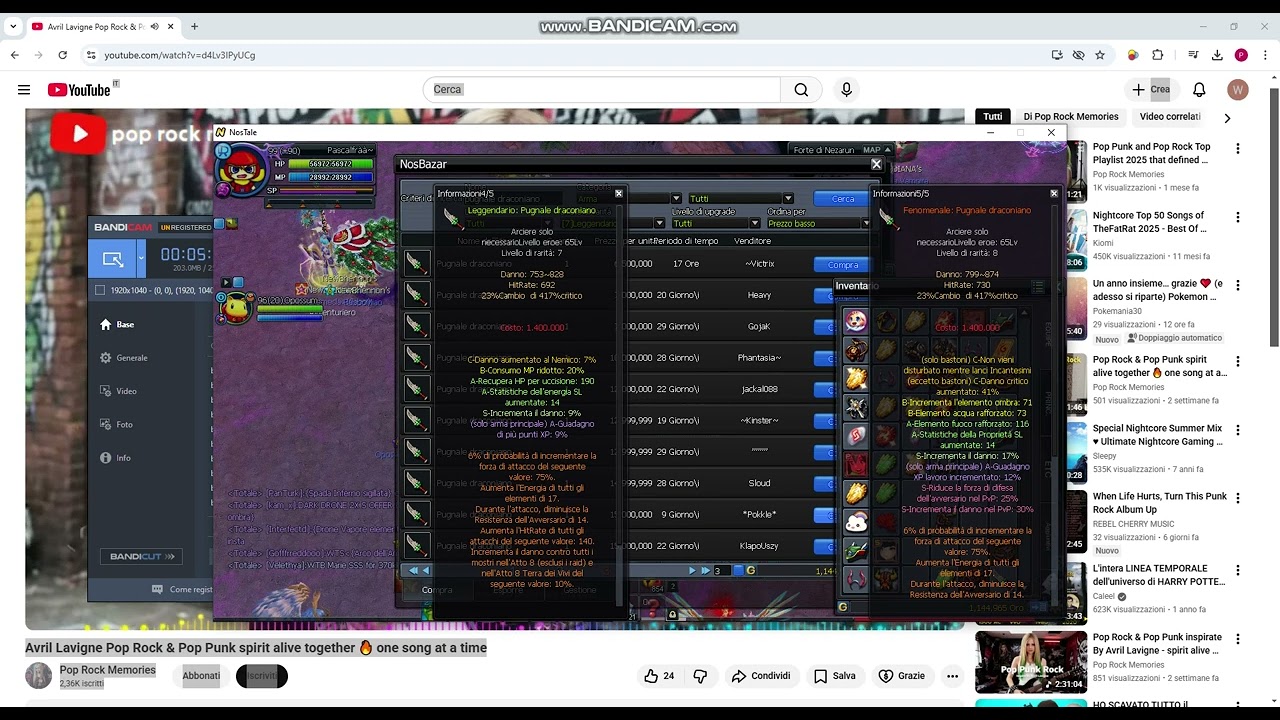This screenshot has width=1280, height=720.
Task: Bookmark this page with the star icon
Action: [1100, 55]
